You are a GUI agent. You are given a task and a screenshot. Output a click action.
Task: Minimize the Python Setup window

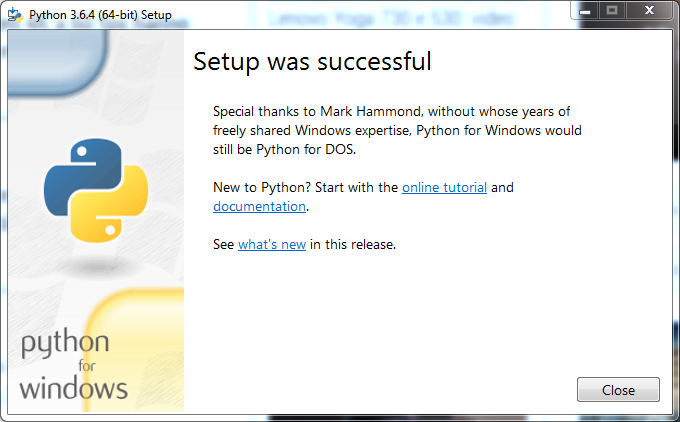(585, 10)
